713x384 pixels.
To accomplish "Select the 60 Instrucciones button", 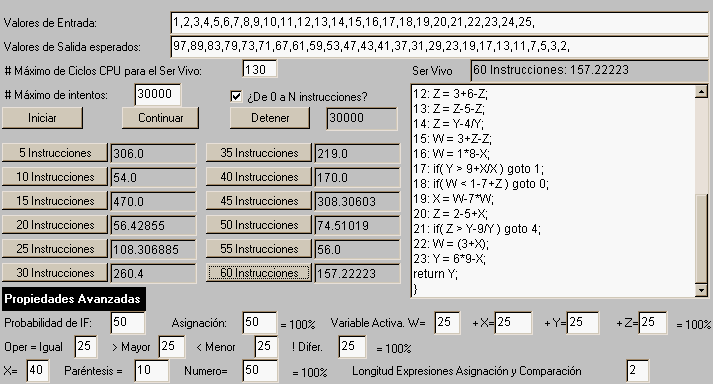I will pos(259,273).
